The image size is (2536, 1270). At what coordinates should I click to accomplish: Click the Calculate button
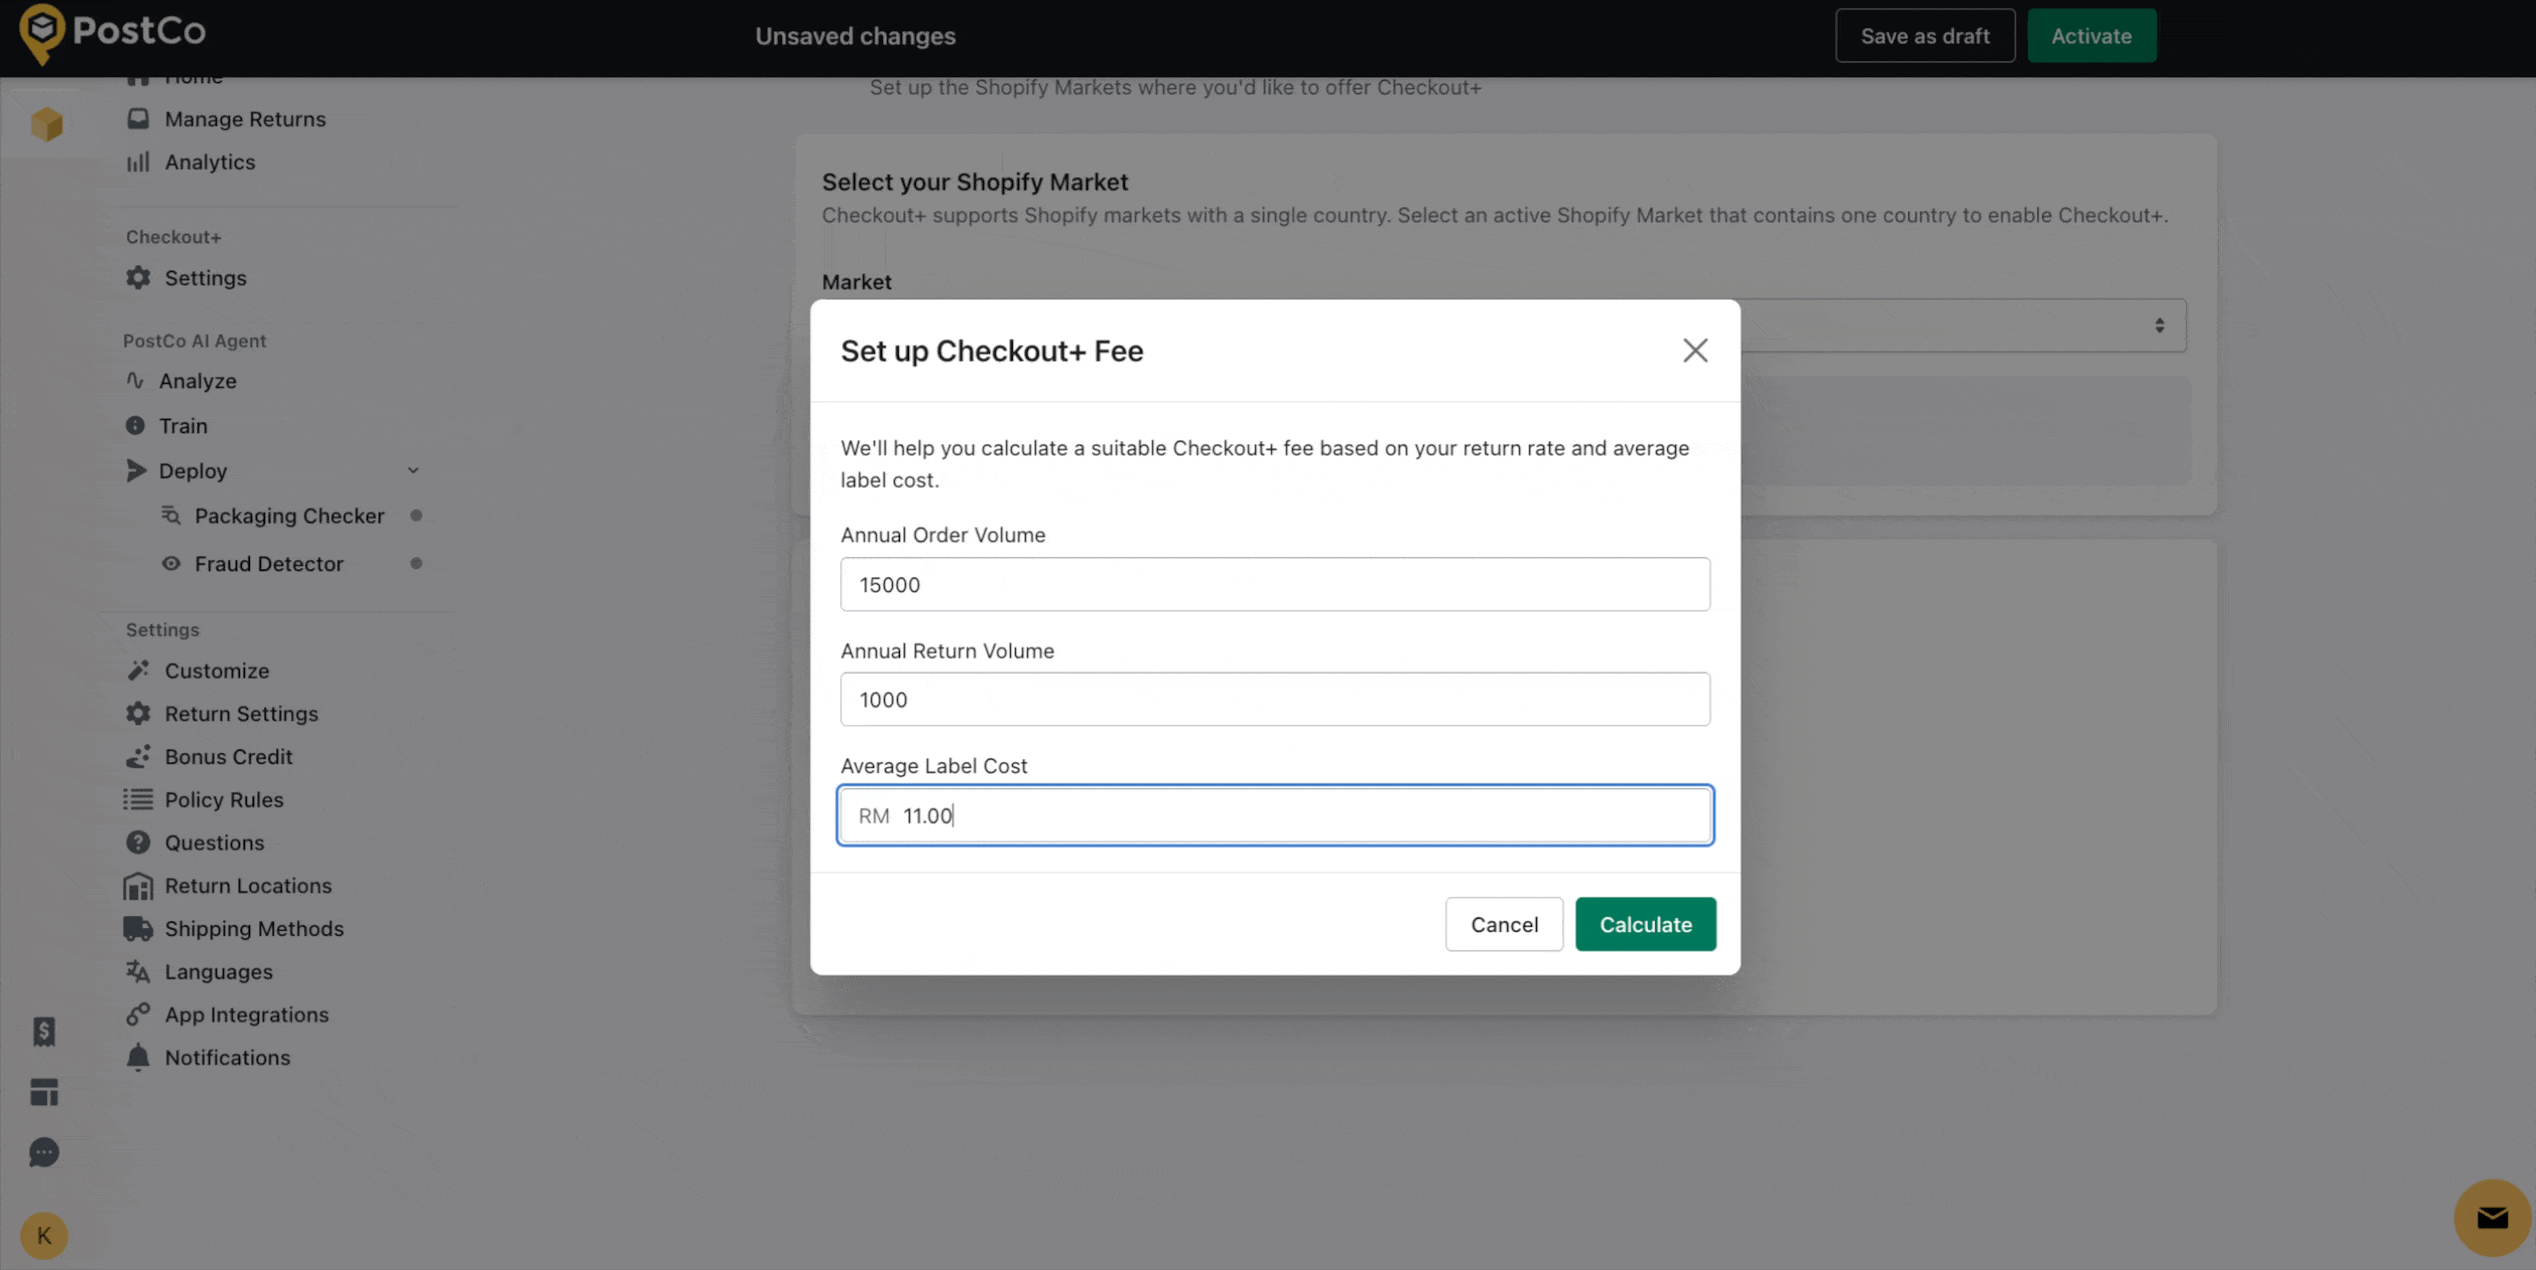point(1645,924)
